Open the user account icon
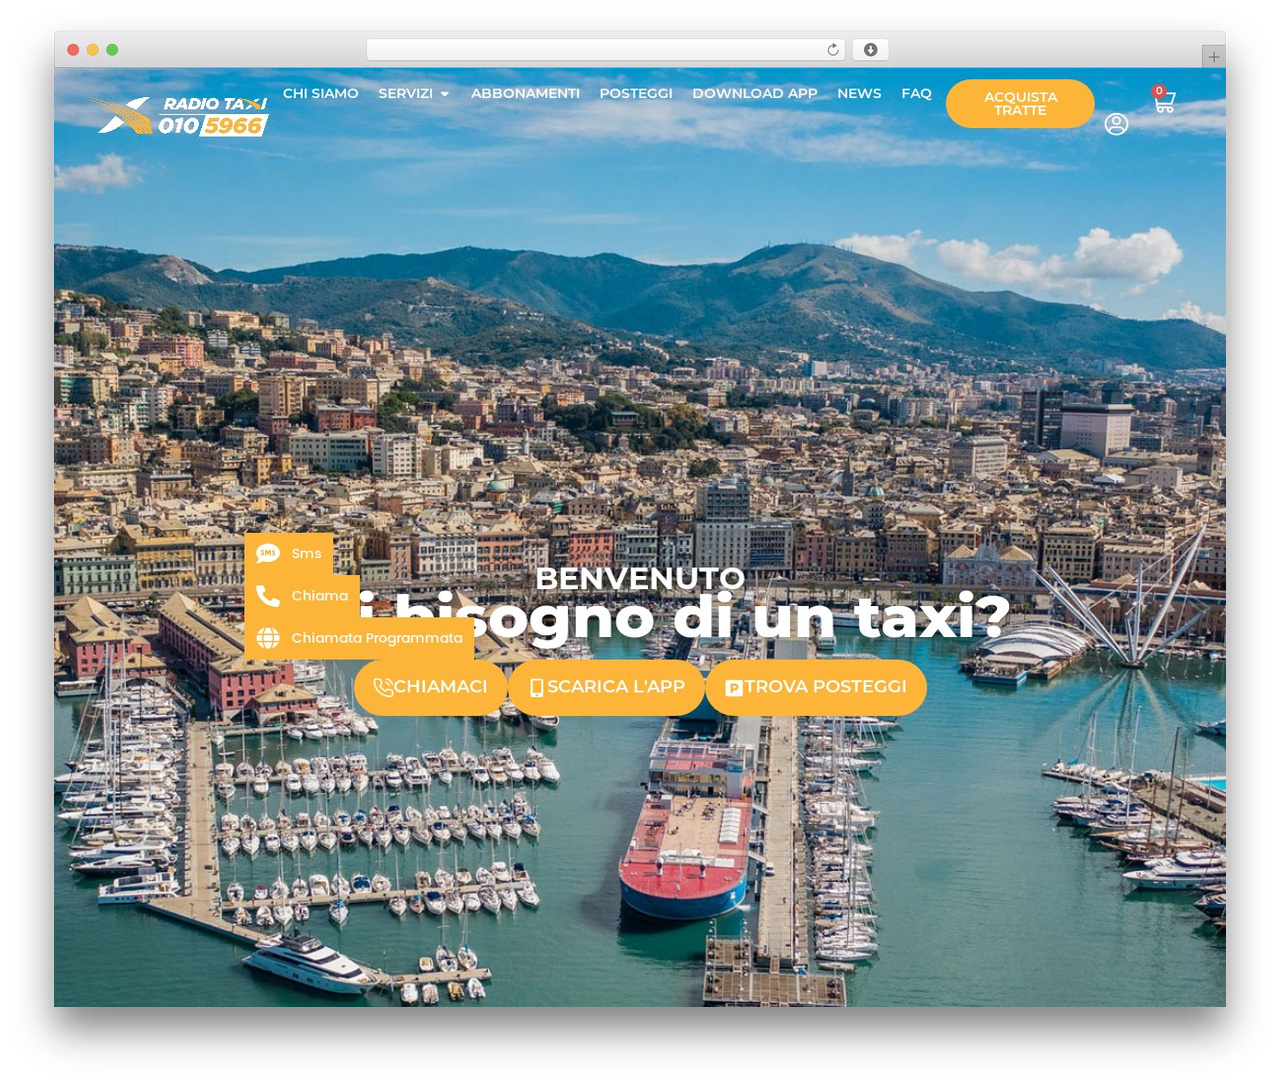 coord(1116,124)
